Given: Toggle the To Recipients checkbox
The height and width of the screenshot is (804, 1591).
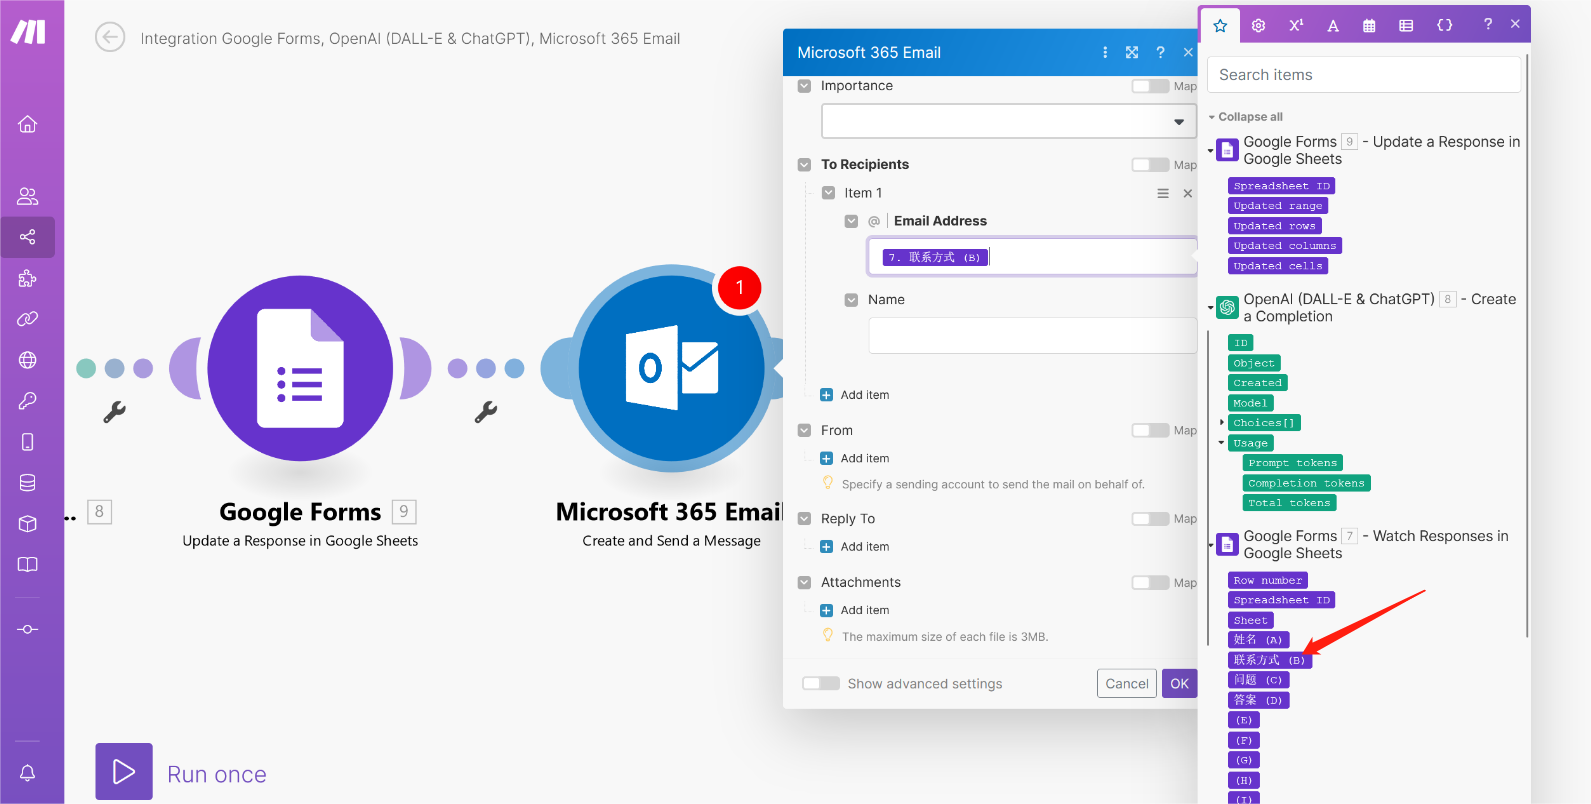Looking at the screenshot, I should 804,165.
